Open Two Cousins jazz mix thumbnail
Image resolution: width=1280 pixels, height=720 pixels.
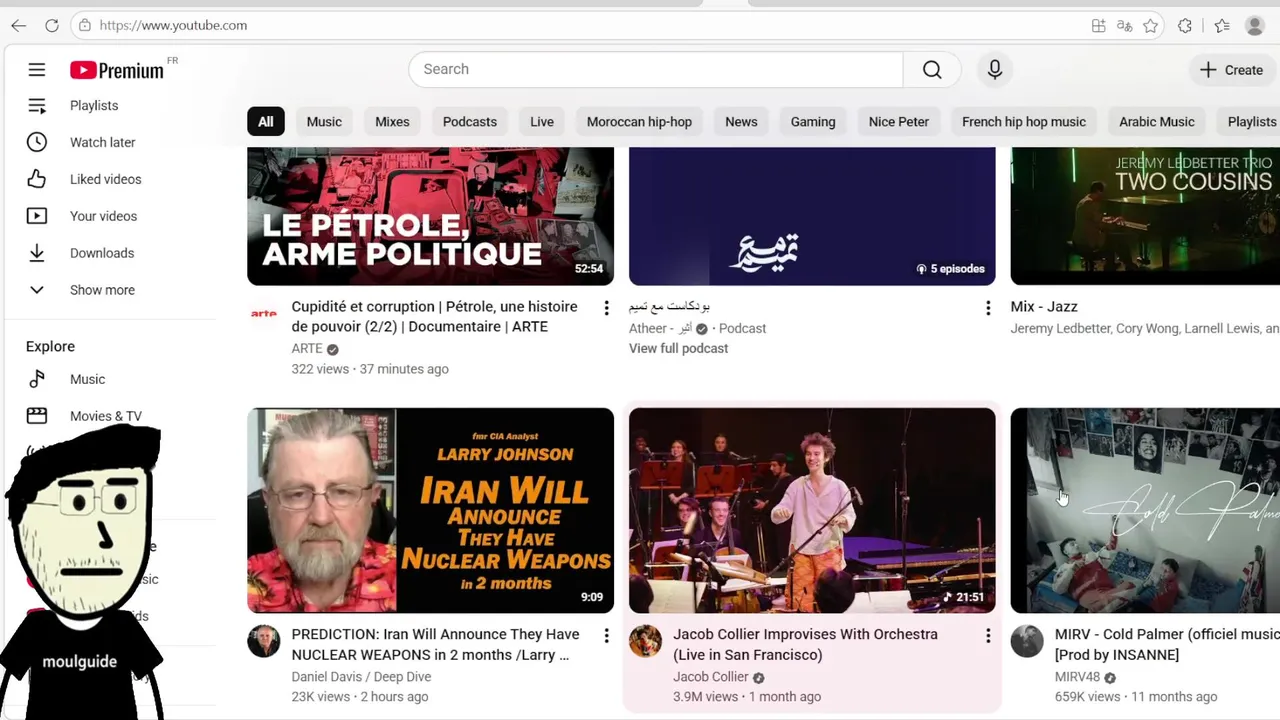click(x=1145, y=216)
